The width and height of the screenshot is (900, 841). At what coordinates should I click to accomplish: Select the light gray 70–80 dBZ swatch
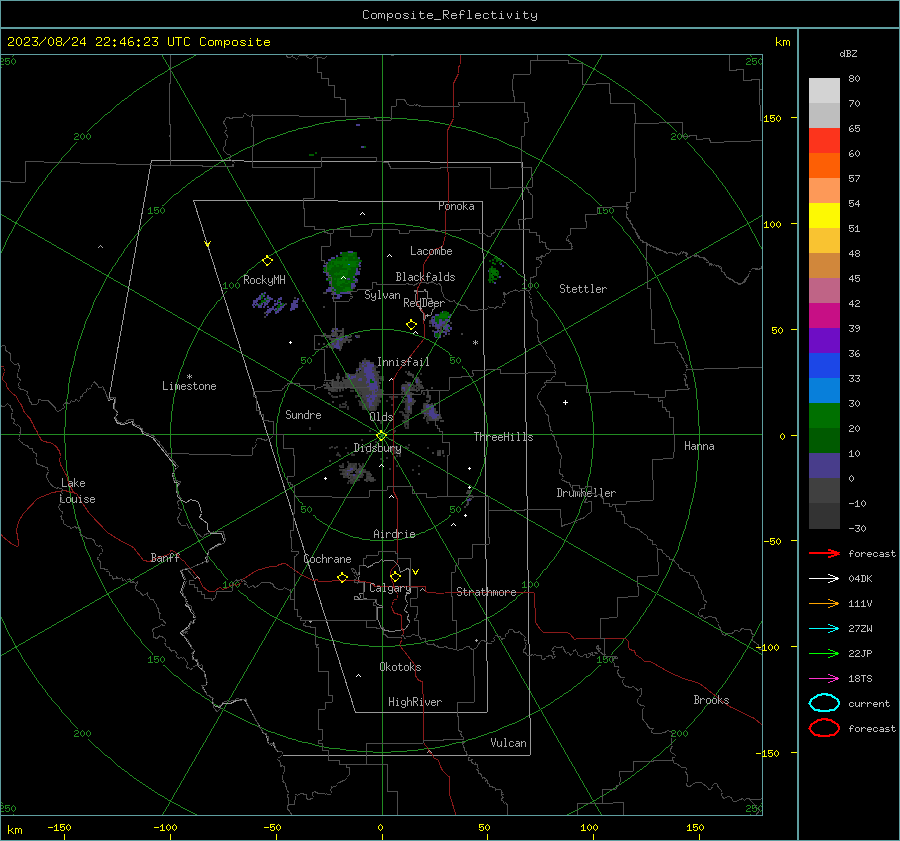(824, 91)
